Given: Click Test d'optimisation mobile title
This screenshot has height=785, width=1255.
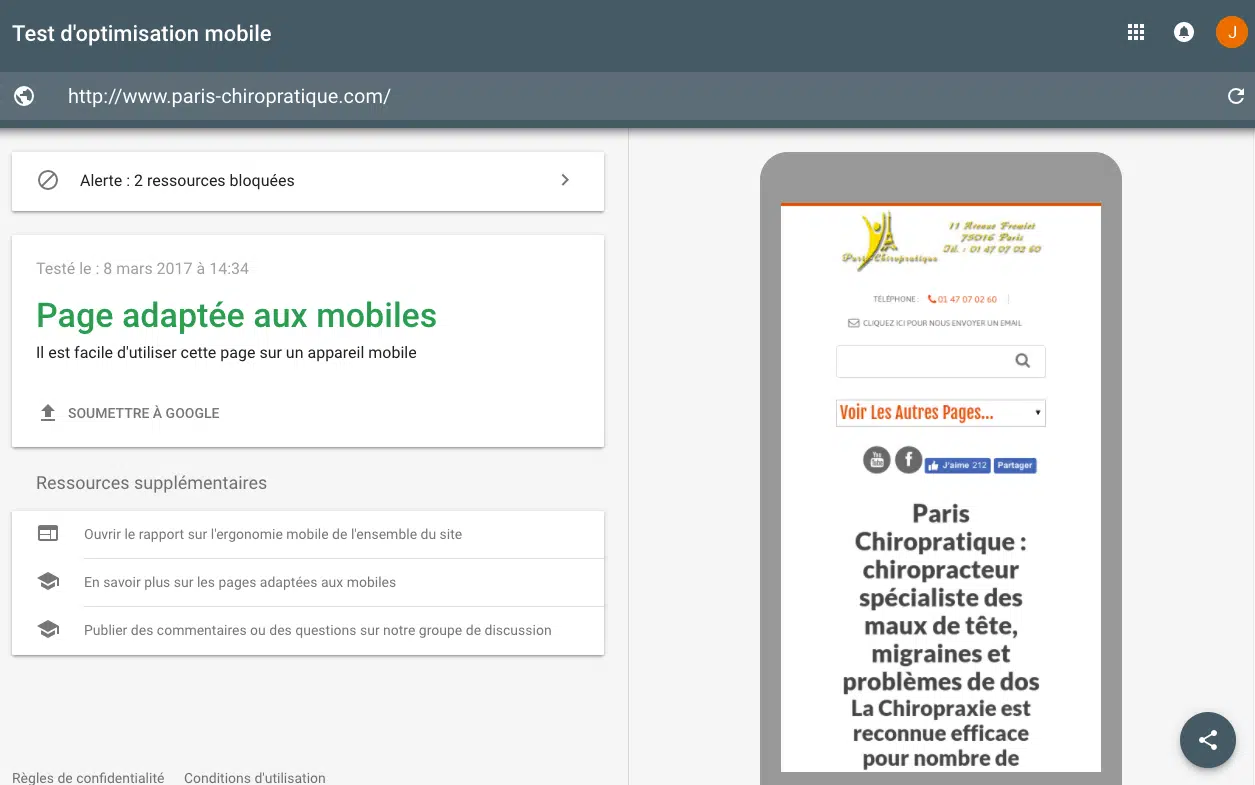Looking at the screenshot, I should click(x=142, y=33).
